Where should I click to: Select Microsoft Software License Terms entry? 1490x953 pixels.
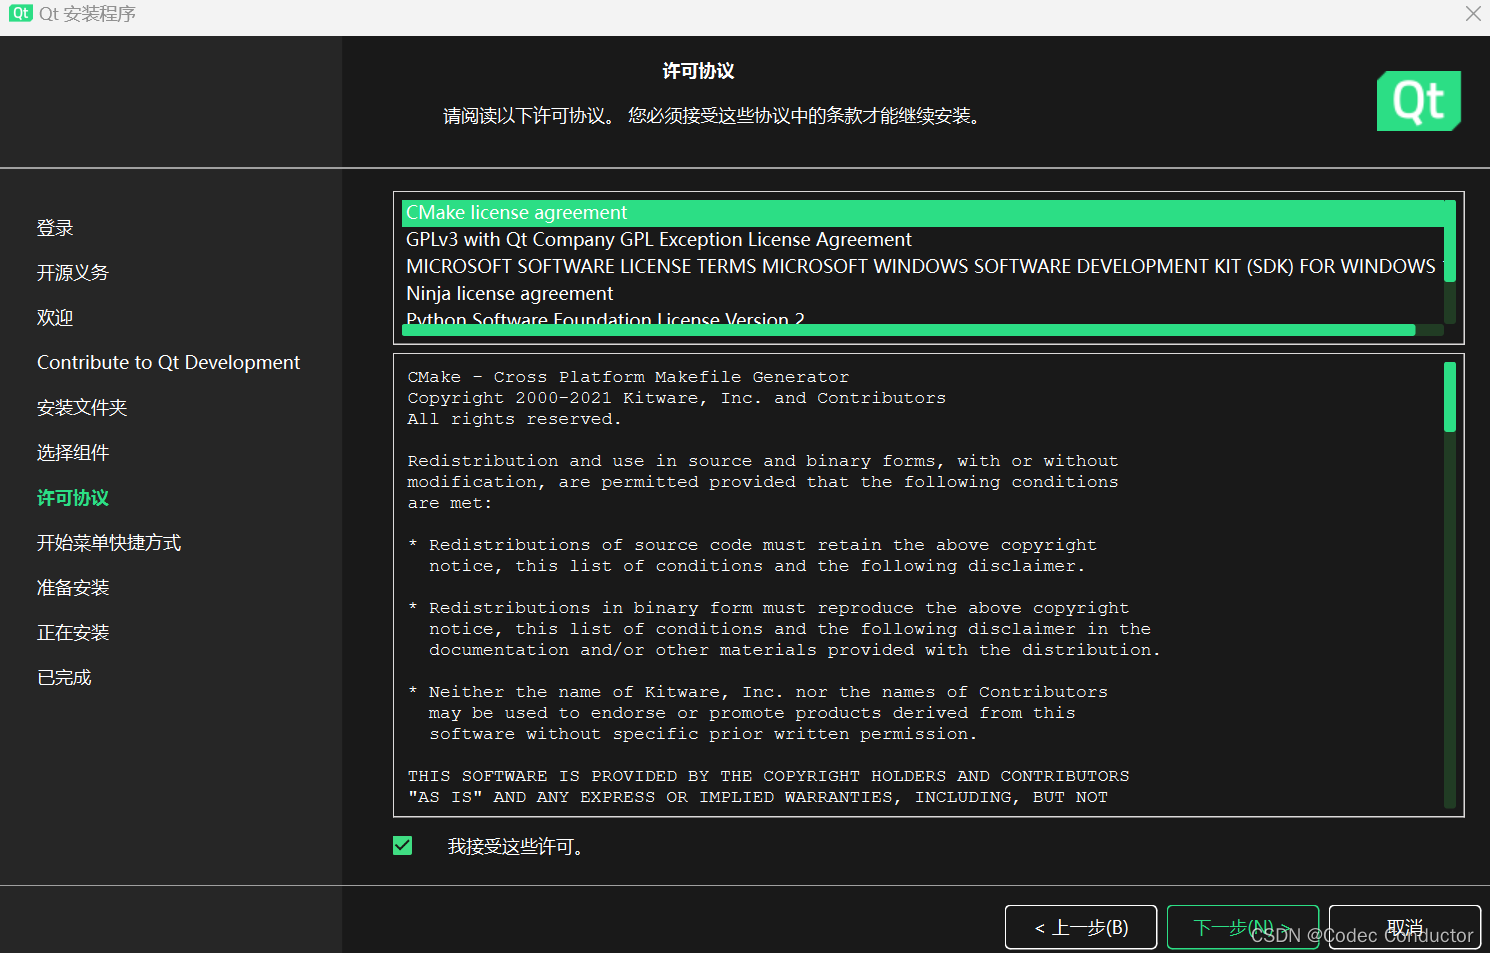click(923, 267)
